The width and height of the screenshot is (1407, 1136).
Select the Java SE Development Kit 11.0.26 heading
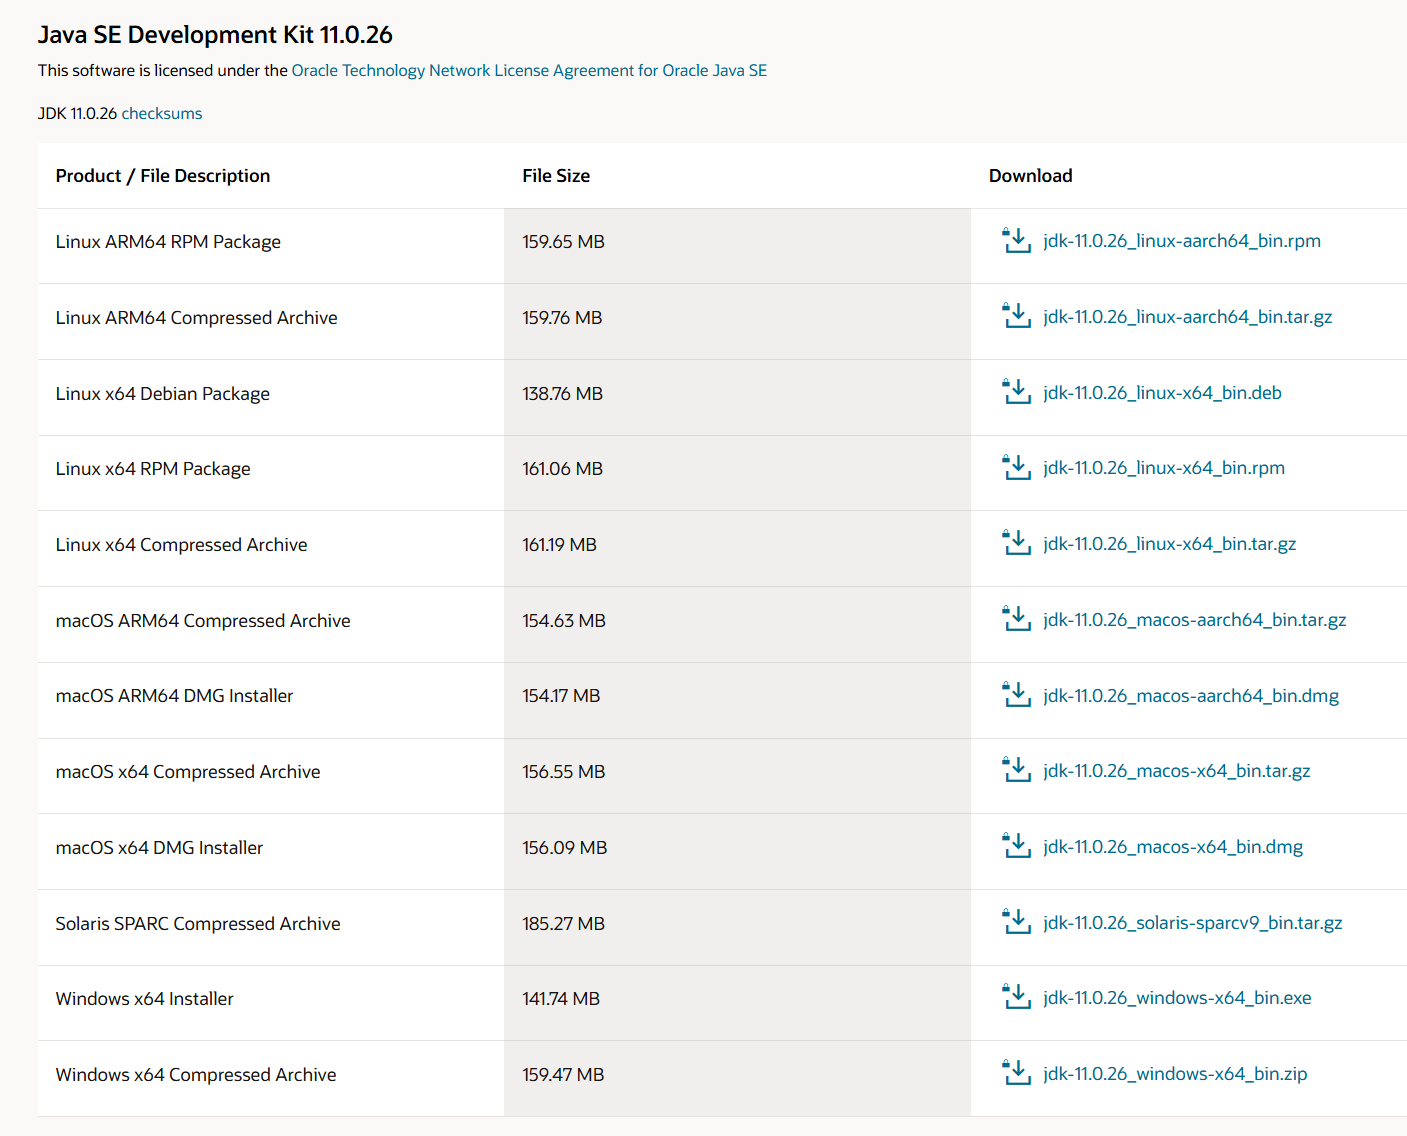click(215, 35)
